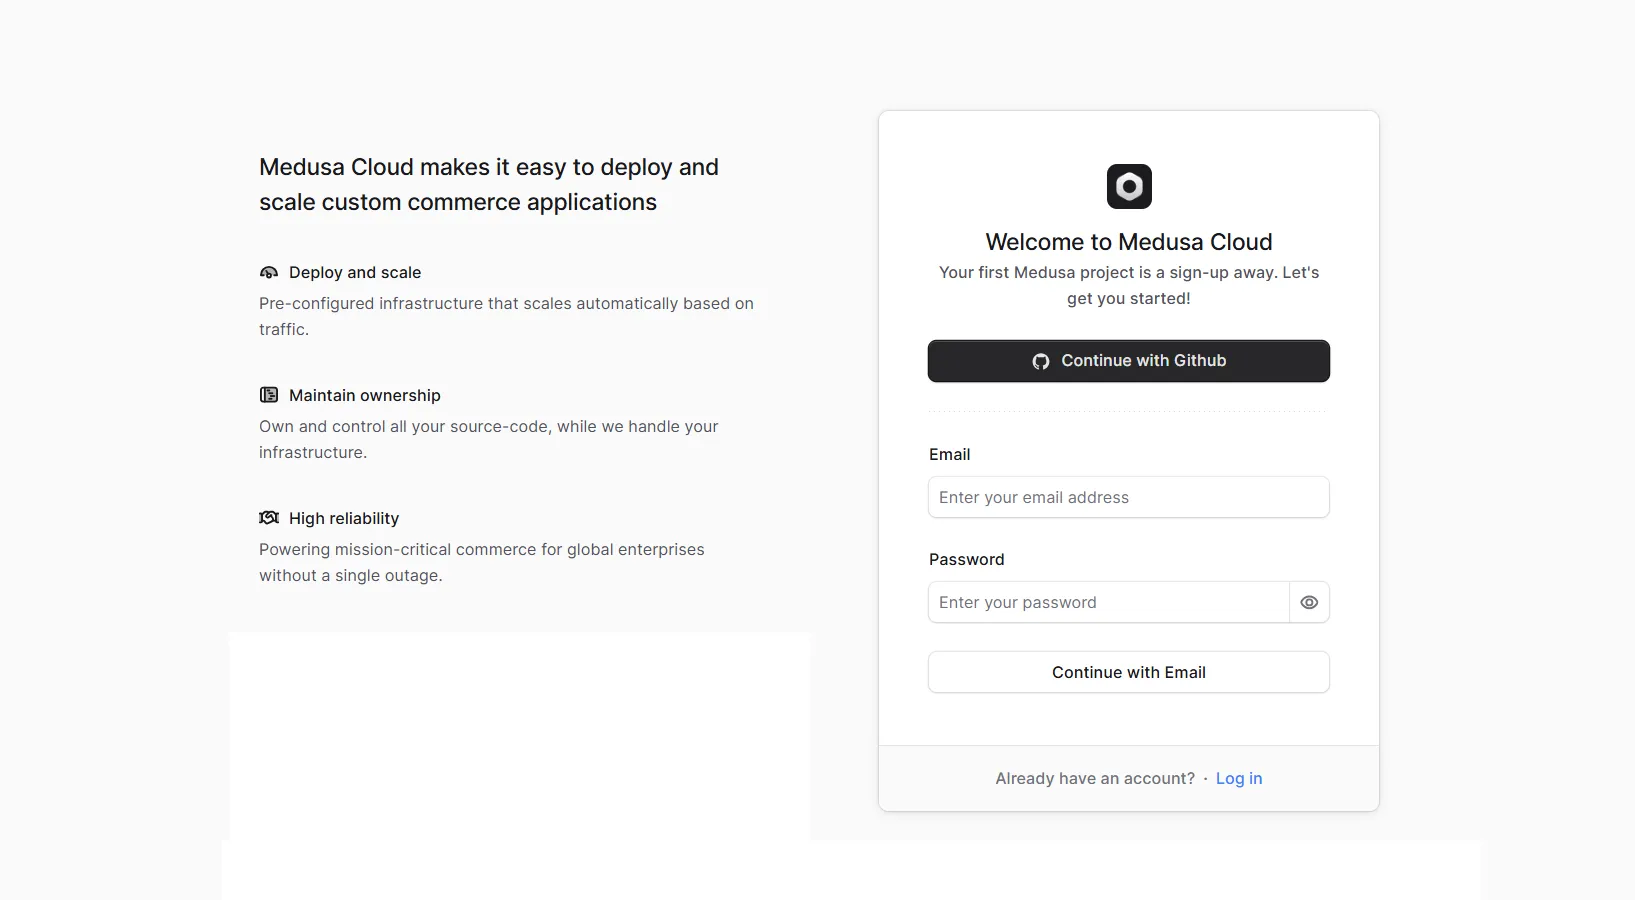Click the Email input field
1635x900 pixels.
[x=1128, y=497]
